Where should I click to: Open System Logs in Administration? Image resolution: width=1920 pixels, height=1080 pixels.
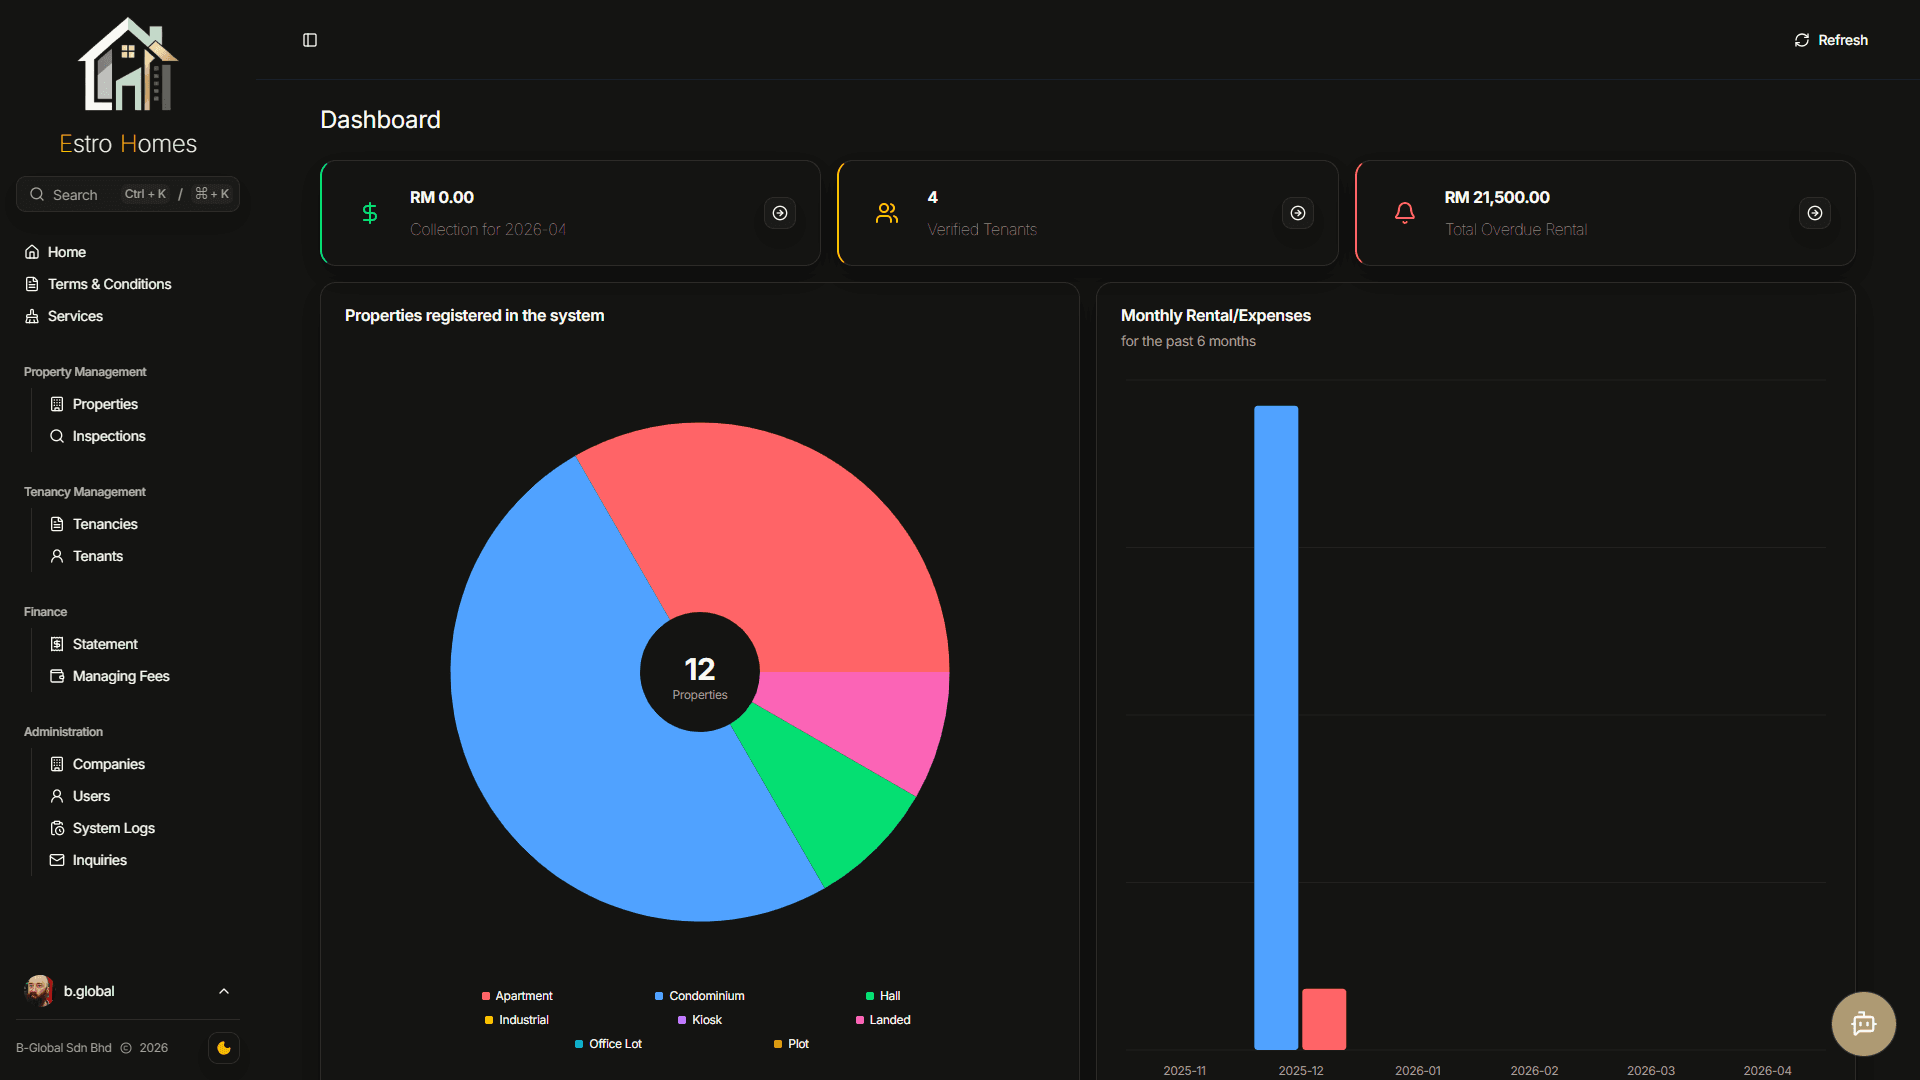[x=113, y=828]
